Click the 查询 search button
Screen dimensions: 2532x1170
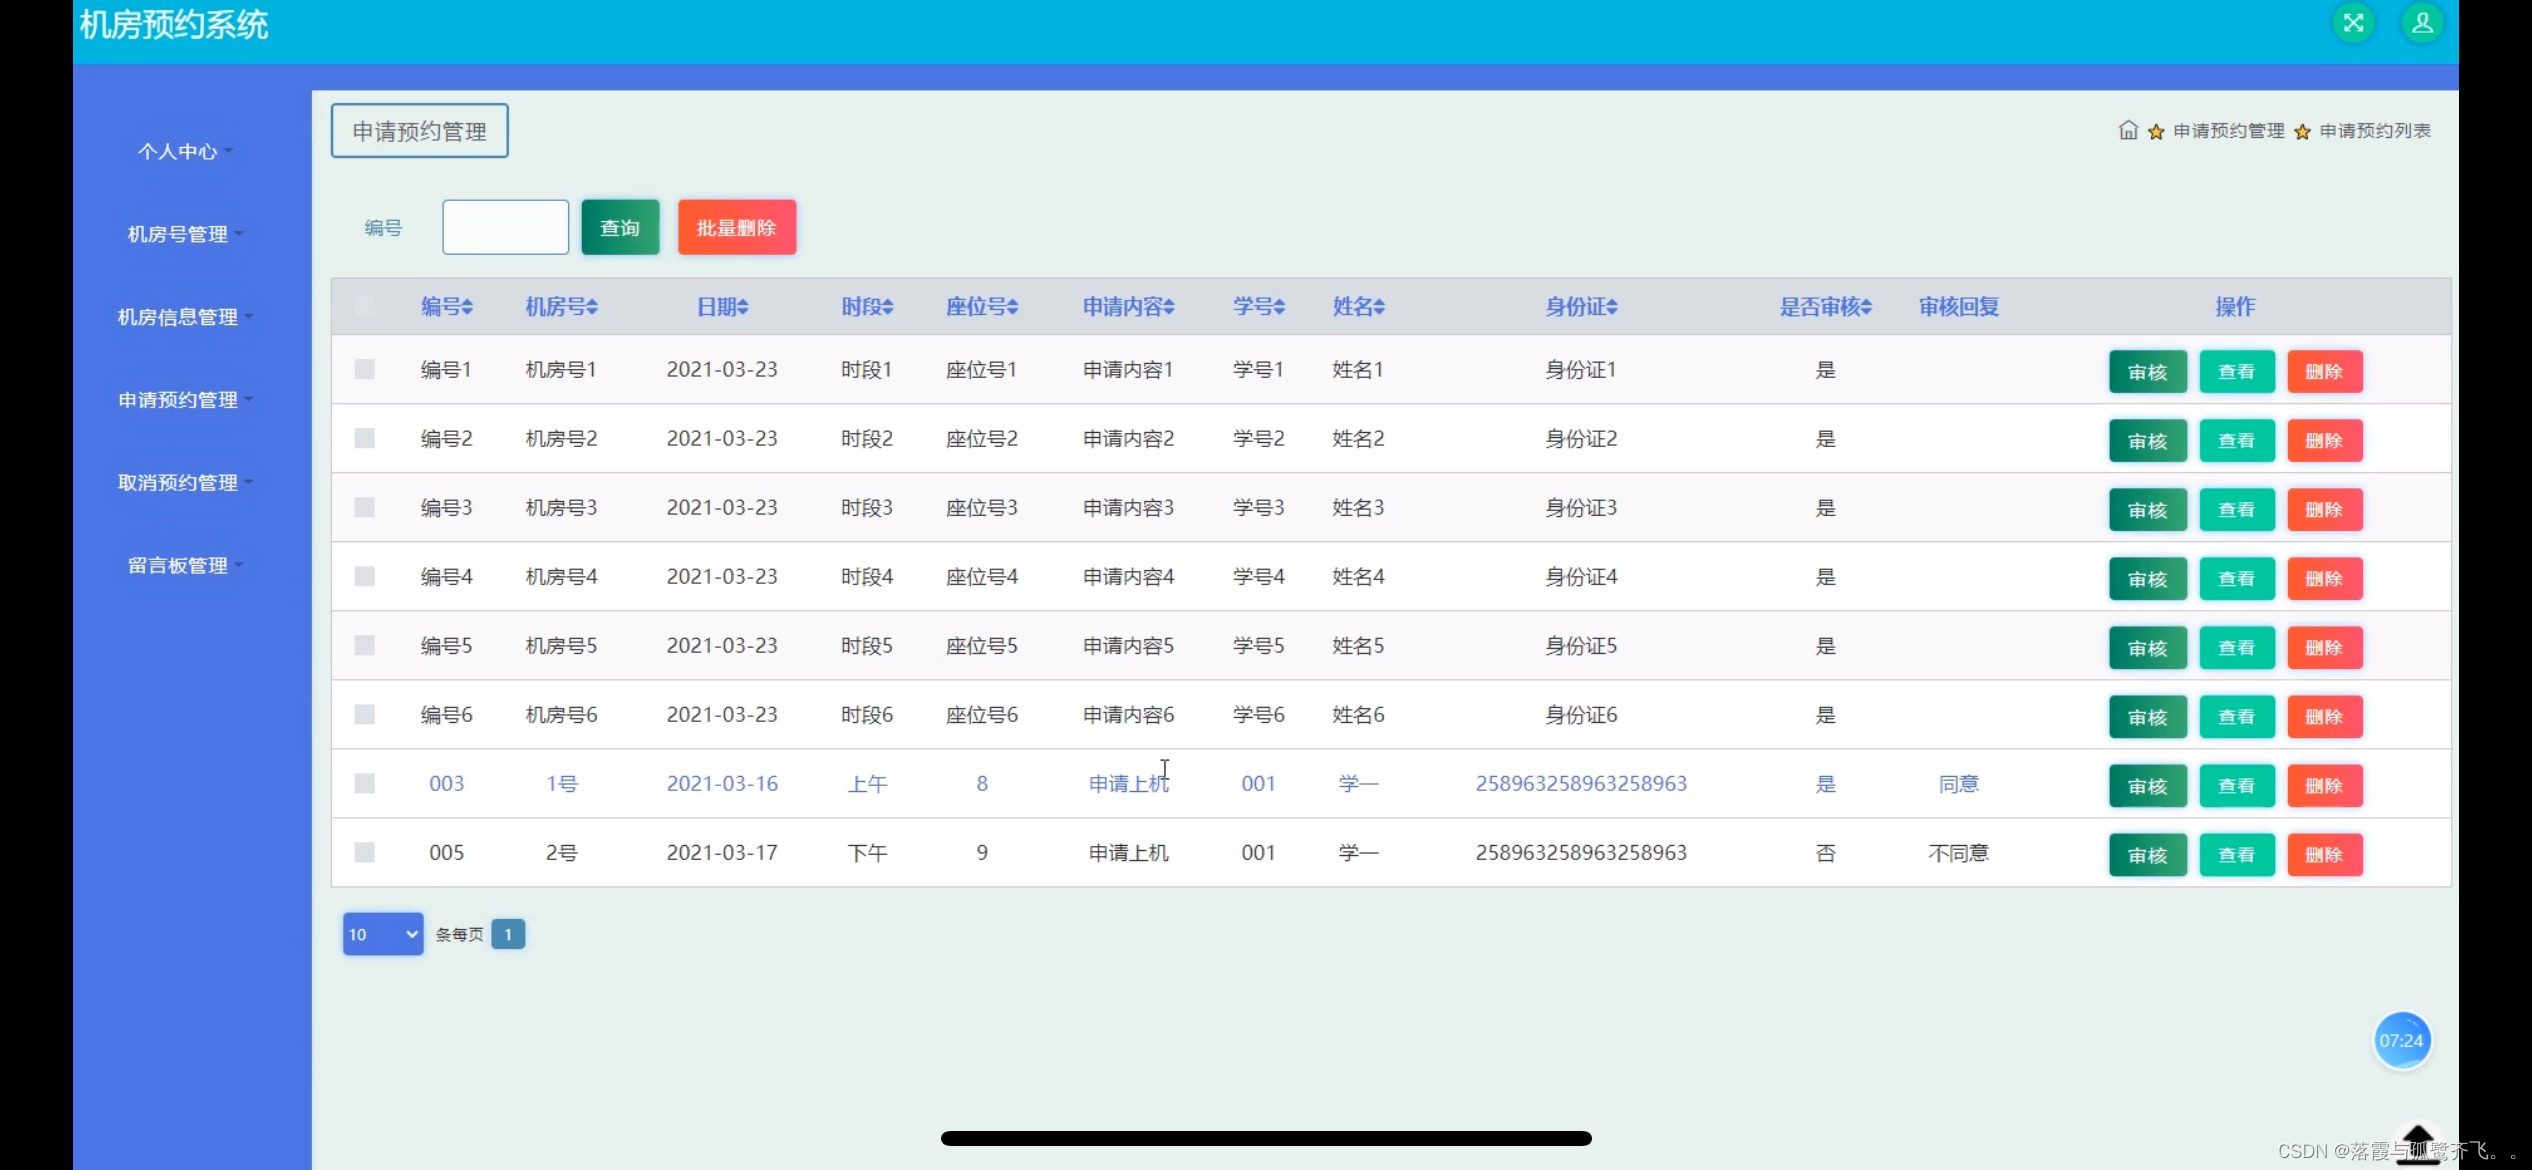(620, 228)
